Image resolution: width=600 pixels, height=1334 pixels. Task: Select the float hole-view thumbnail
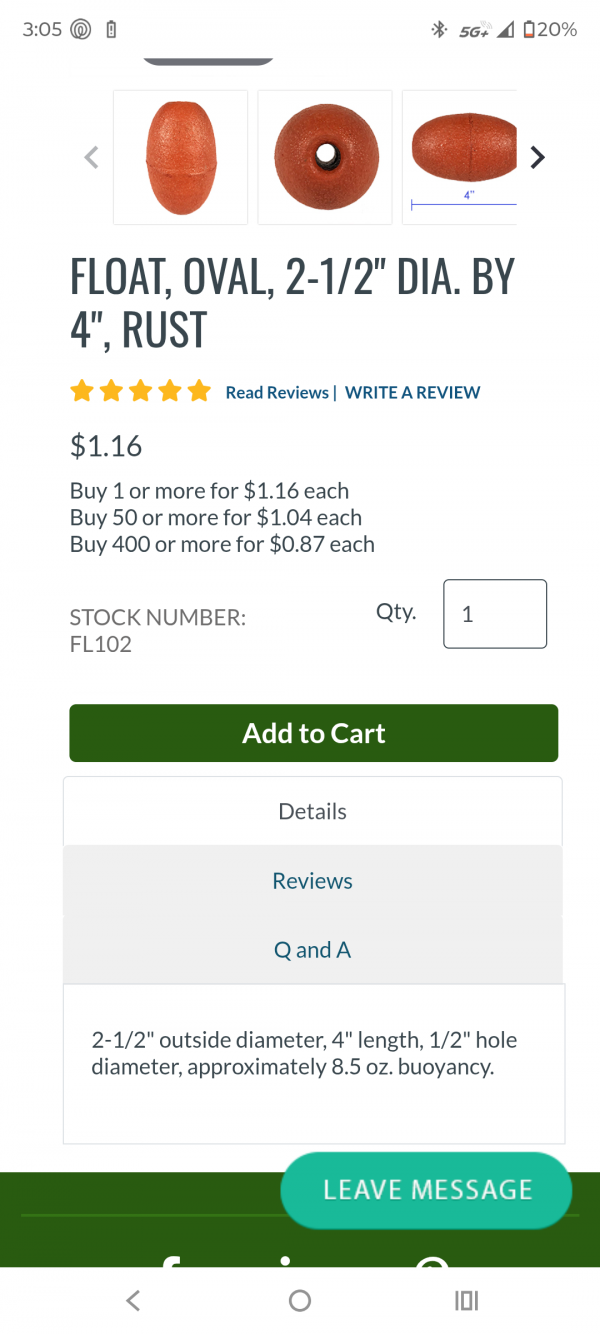pyautogui.click(x=325, y=157)
